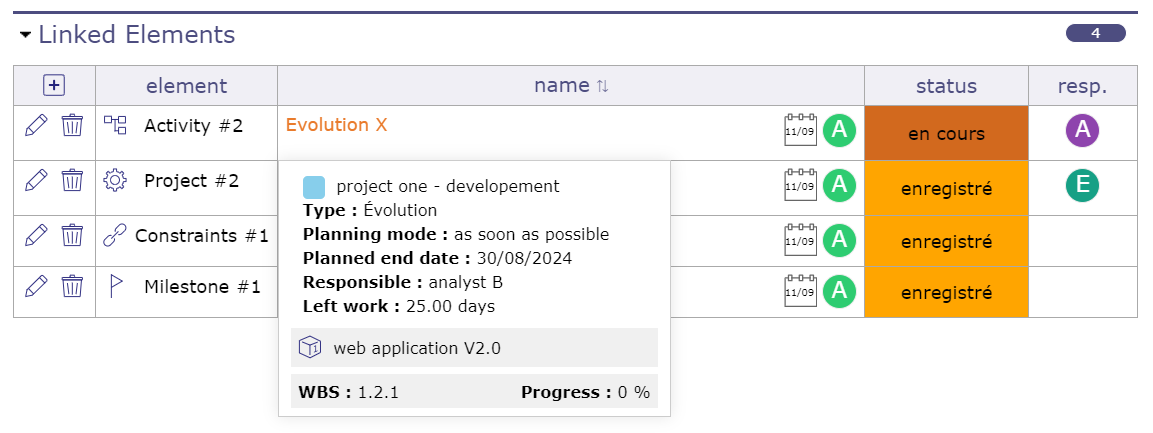Click the teal E responsible avatar
Screen dimensions: 1153x433
pos(1082,186)
